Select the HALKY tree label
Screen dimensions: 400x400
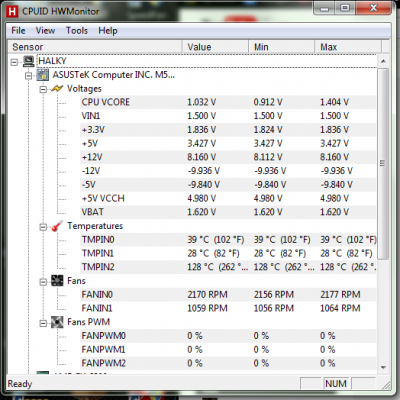coord(52,61)
